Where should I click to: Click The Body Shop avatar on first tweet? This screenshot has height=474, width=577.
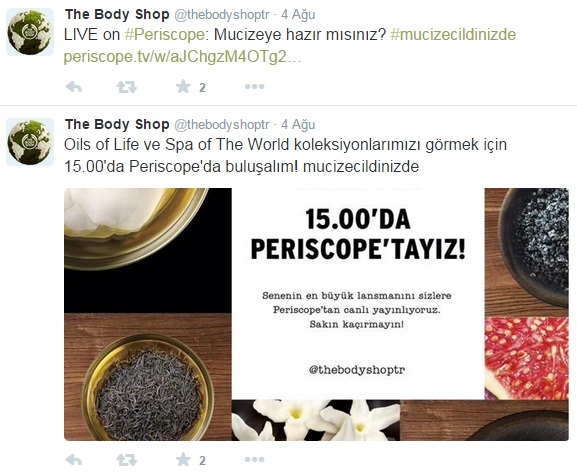pos(30,32)
